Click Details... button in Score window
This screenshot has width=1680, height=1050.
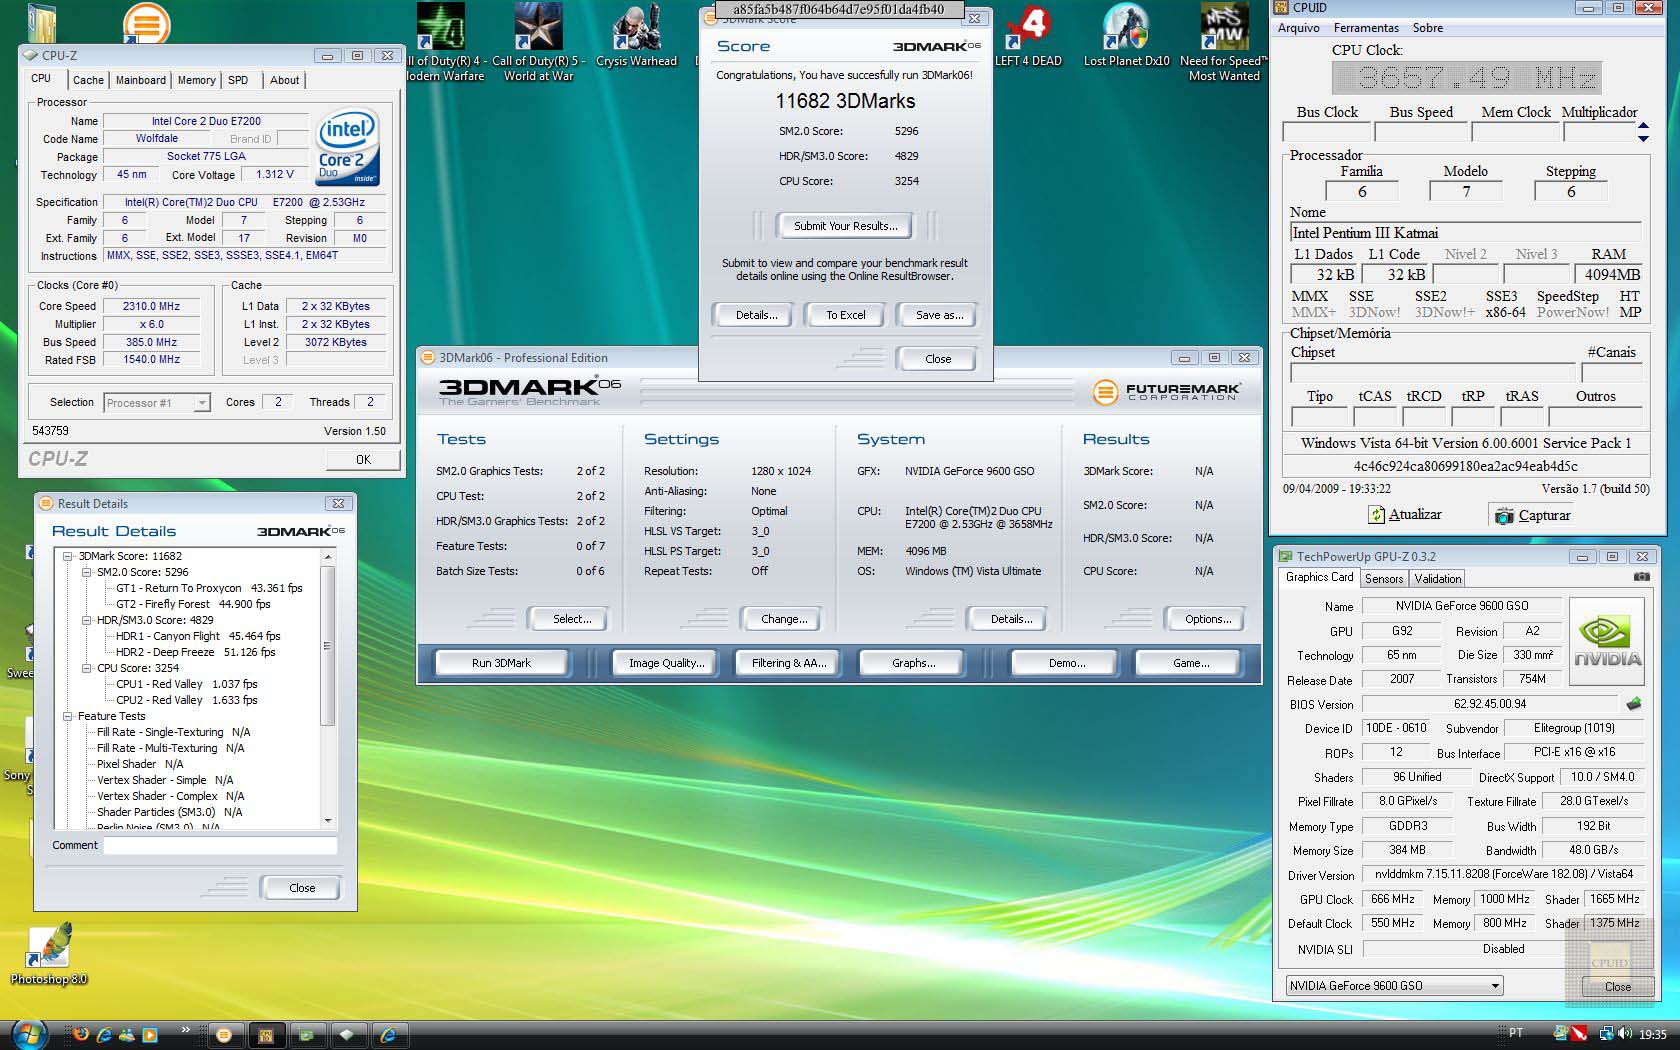pyautogui.click(x=756, y=315)
